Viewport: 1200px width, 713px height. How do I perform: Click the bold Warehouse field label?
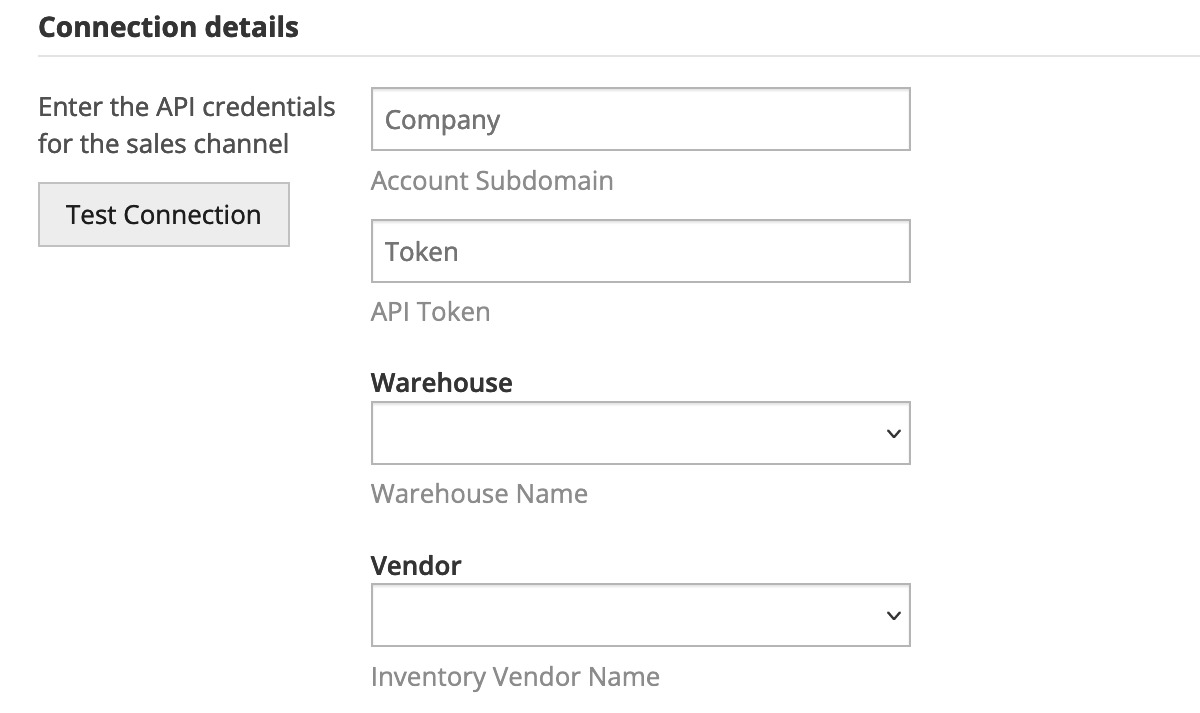pos(441,383)
